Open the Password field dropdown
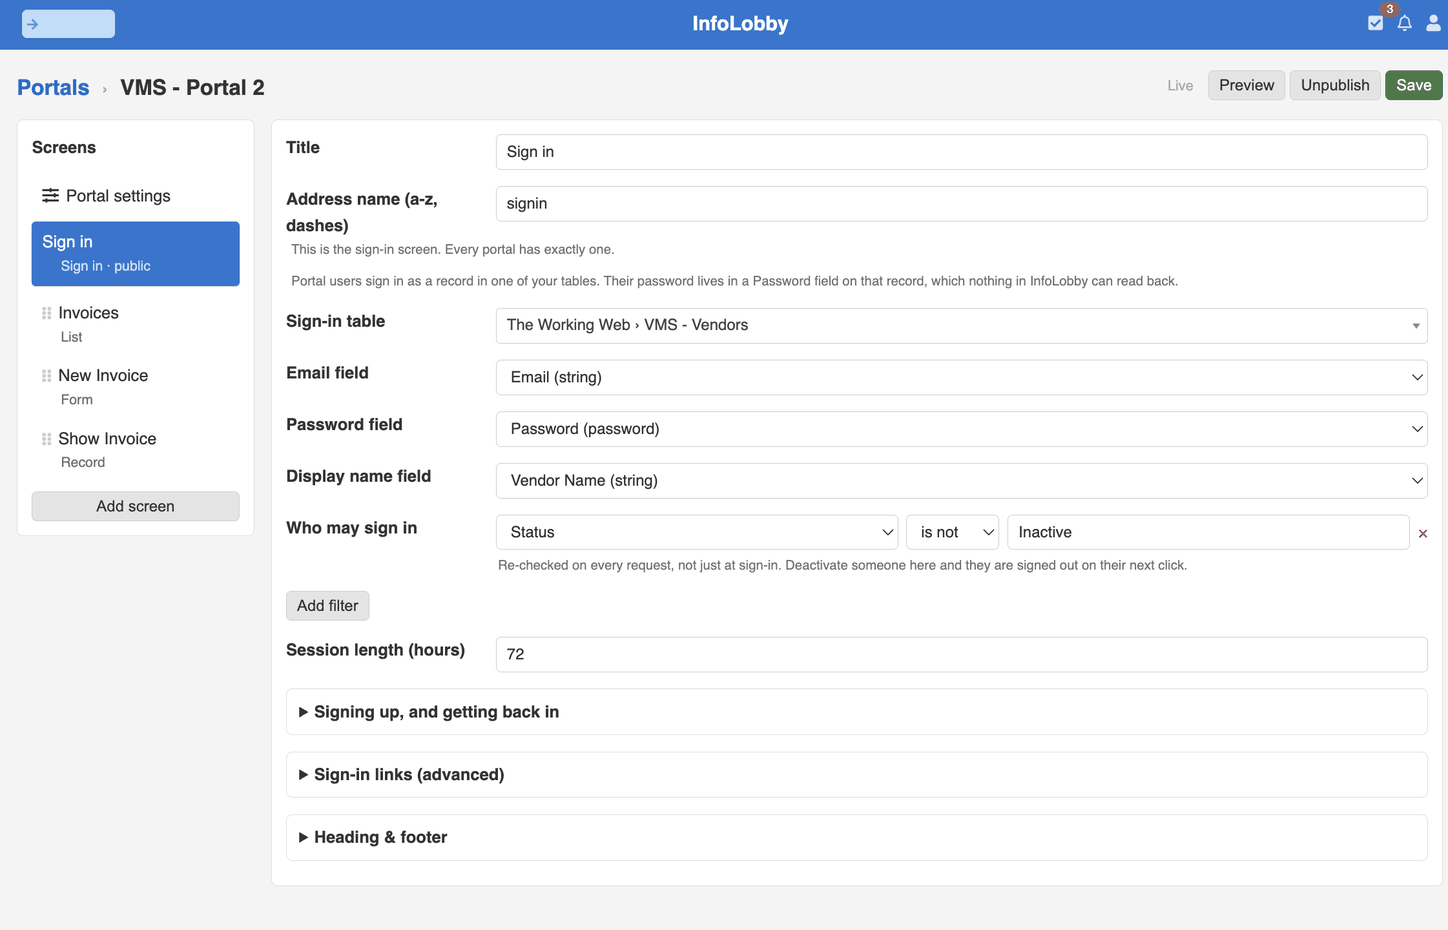 click(x=961, y=429)
